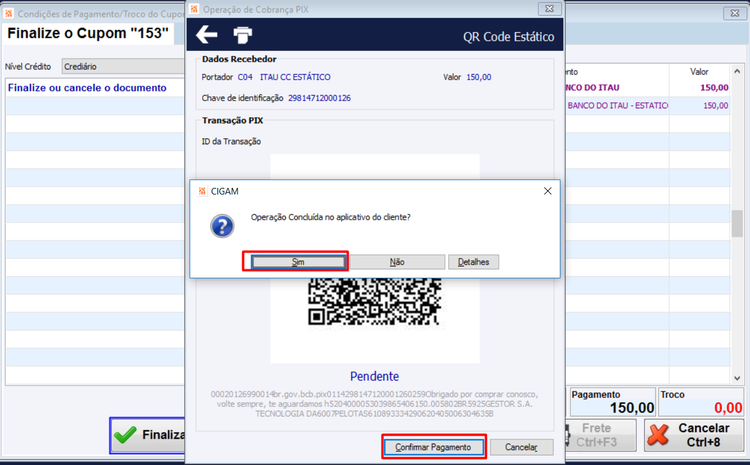Click the Frete Ctrl+F3 button
Screen dimensions: 750x465
click(x=600, y=435)
